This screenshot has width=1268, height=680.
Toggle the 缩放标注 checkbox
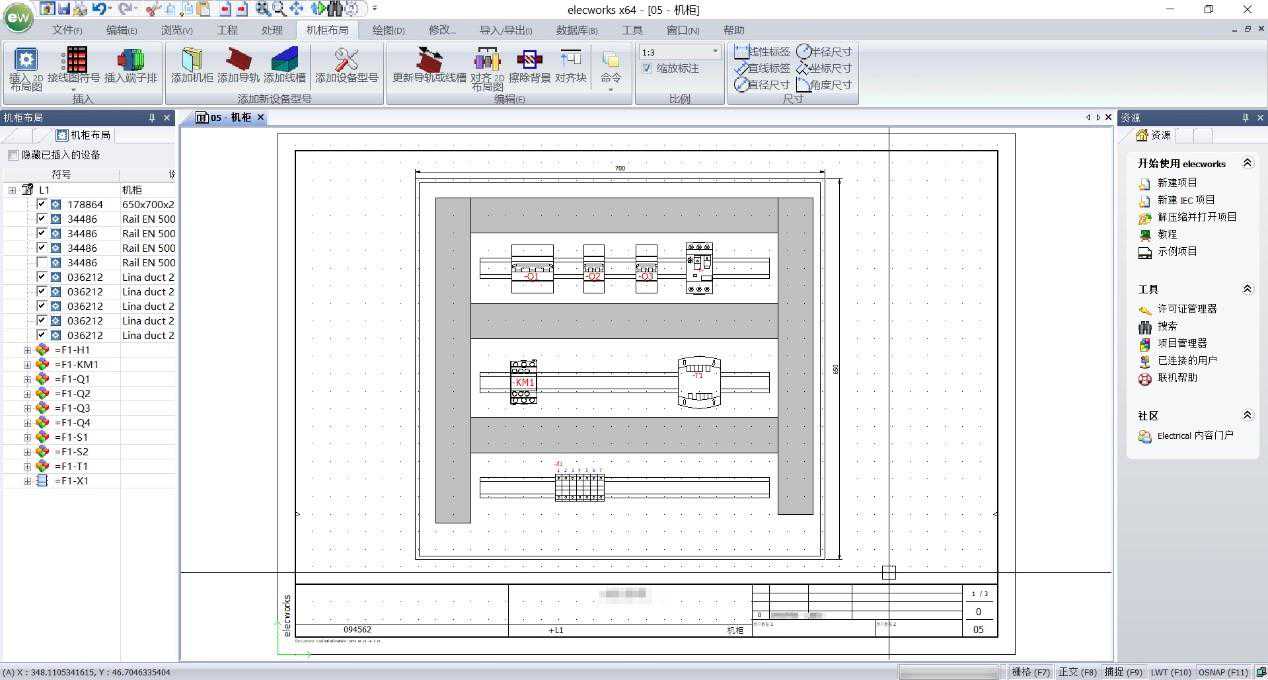[x=647, y=69]
